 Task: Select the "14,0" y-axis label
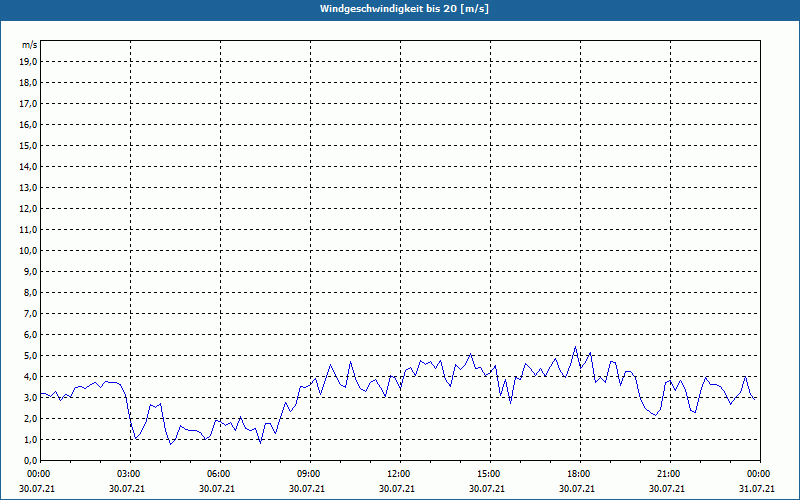pyautogui.click(x=28, y=166)
